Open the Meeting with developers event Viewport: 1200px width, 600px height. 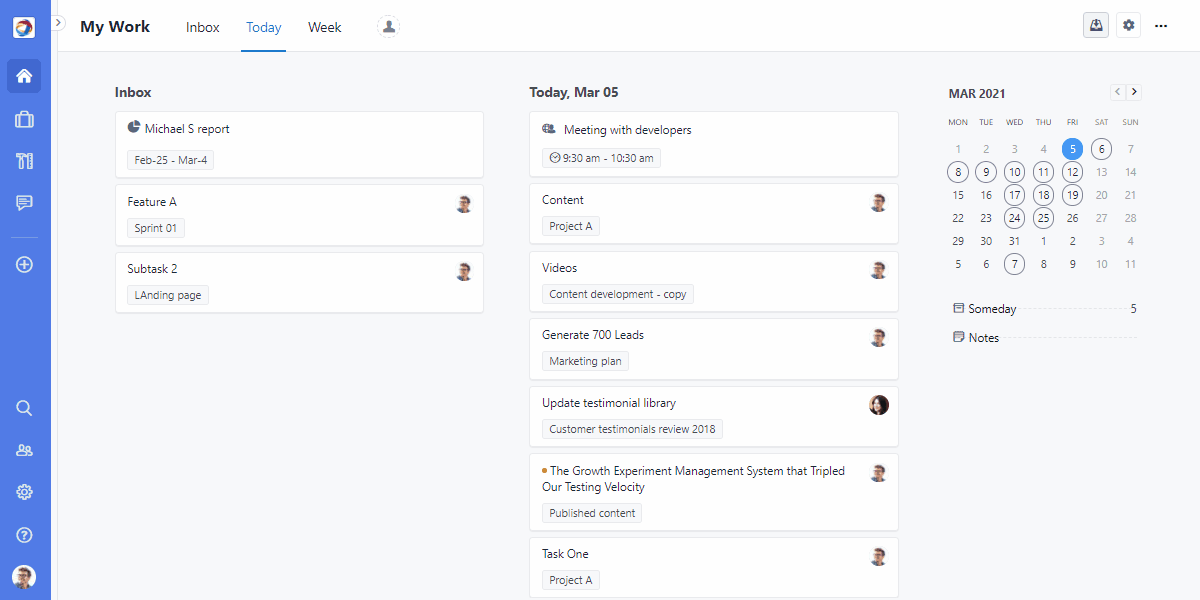click(714, 144)
